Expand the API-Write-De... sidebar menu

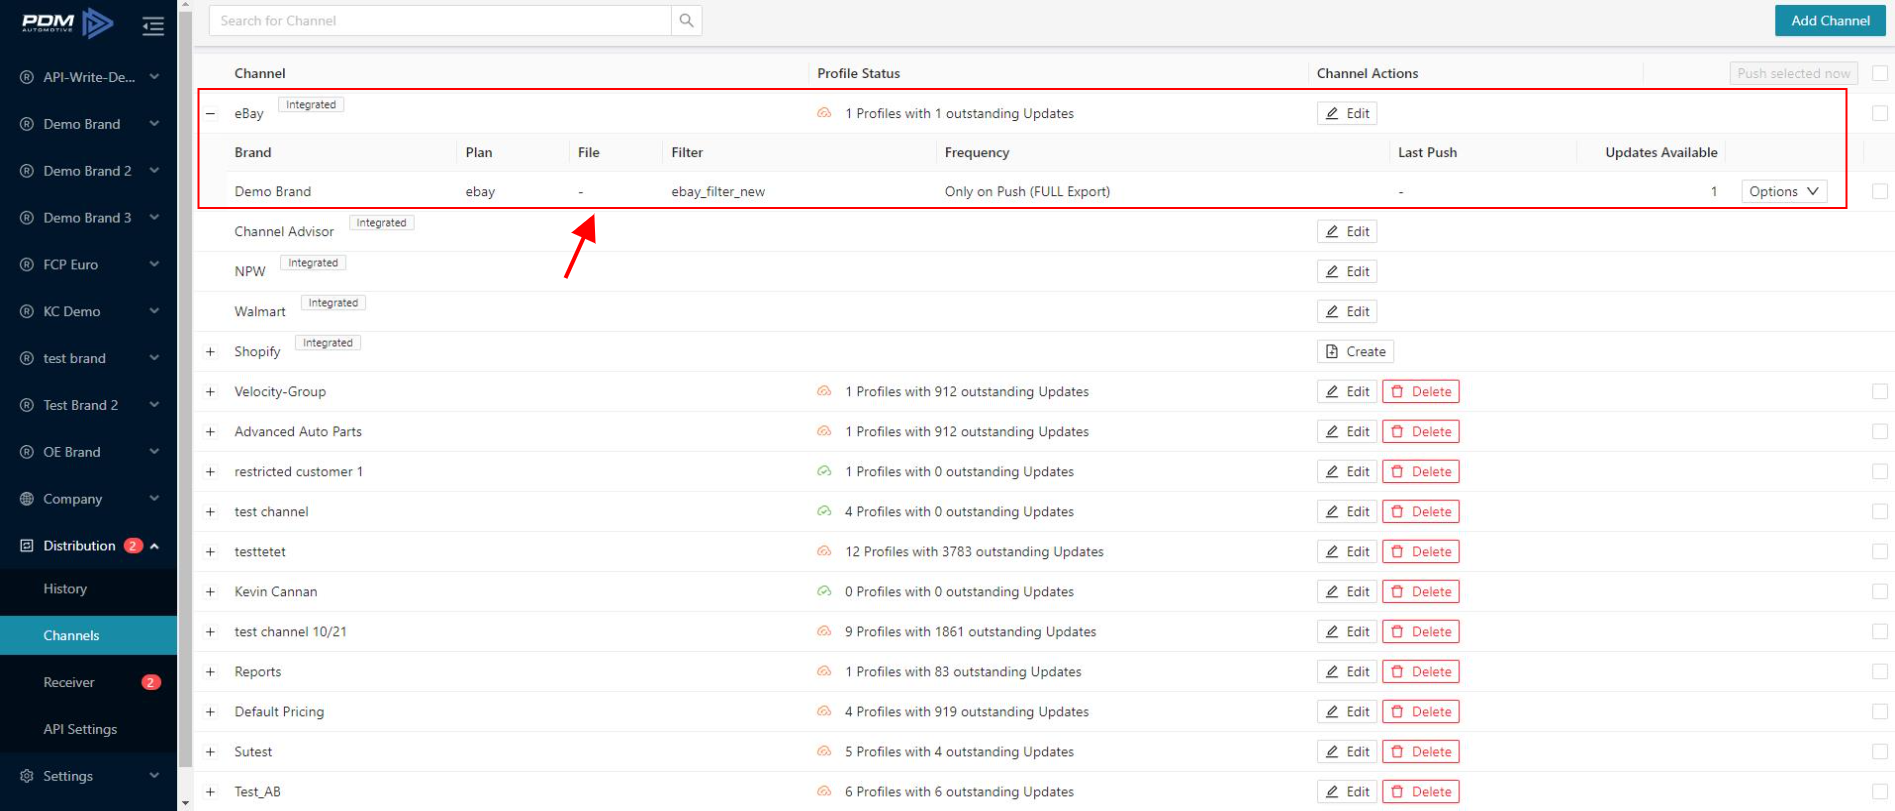[x=89, y=77]
